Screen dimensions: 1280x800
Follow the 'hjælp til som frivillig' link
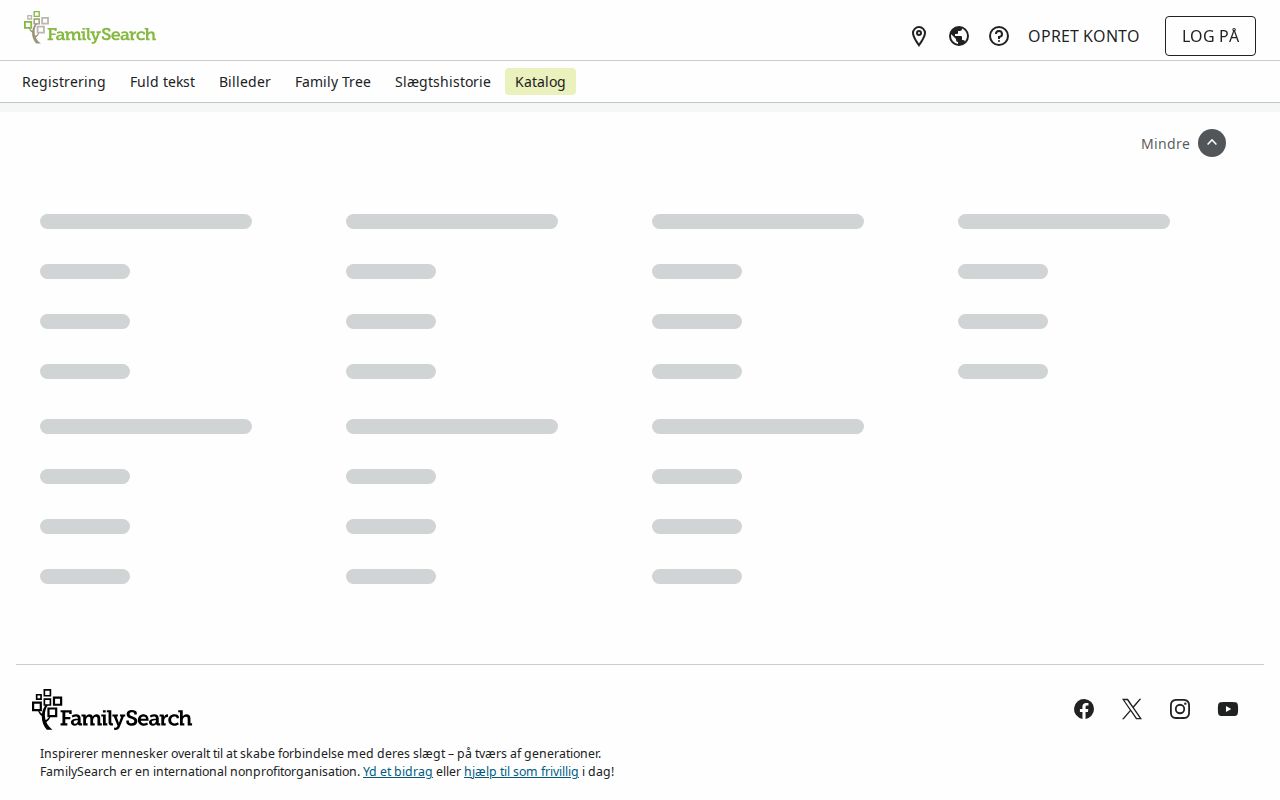521,772
